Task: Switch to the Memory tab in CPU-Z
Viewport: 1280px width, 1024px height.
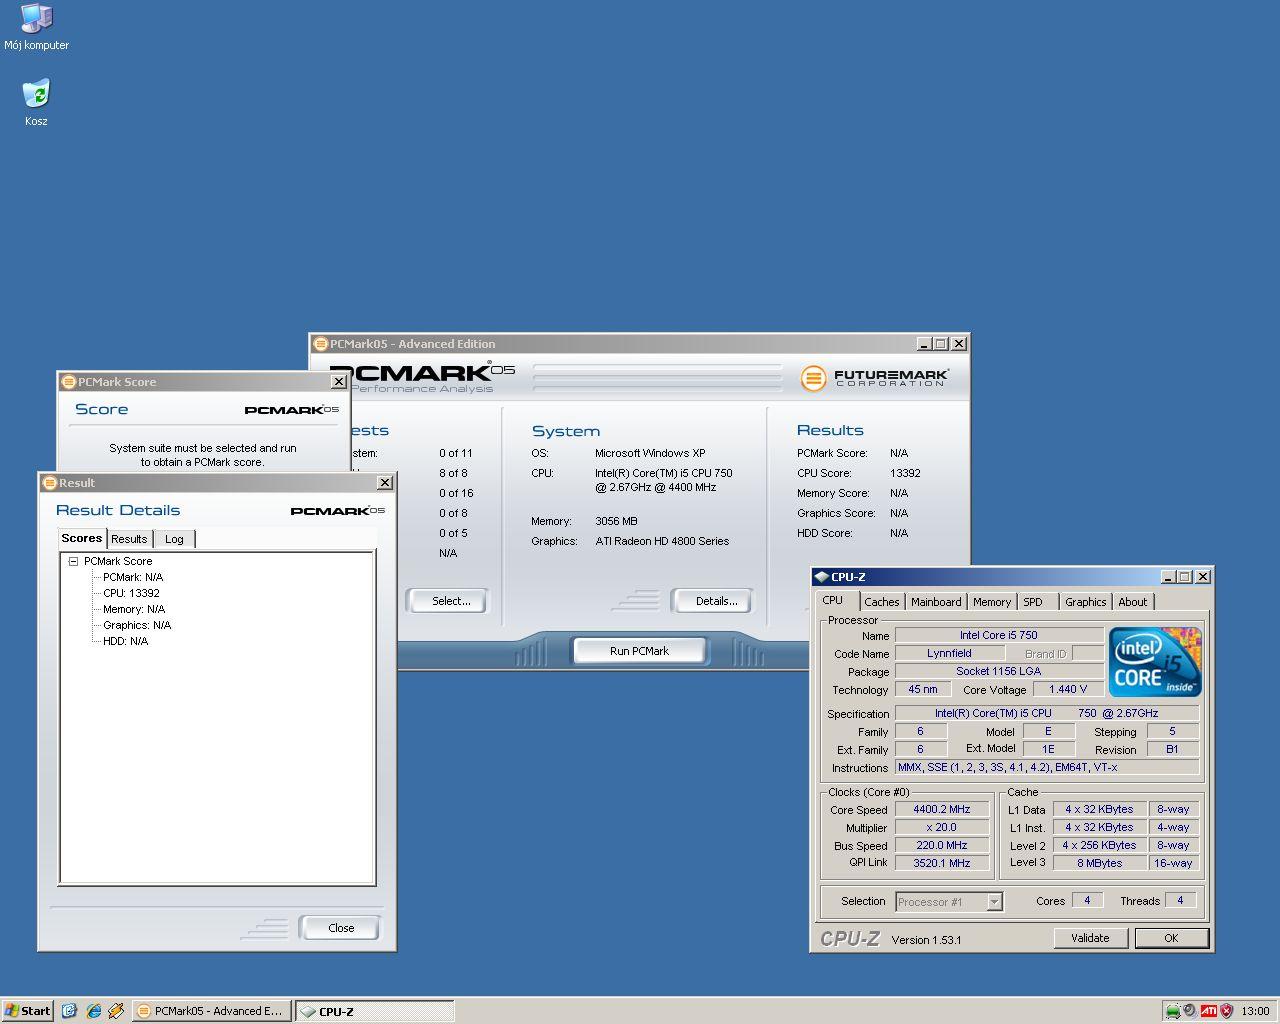Action: pos(992,602)
